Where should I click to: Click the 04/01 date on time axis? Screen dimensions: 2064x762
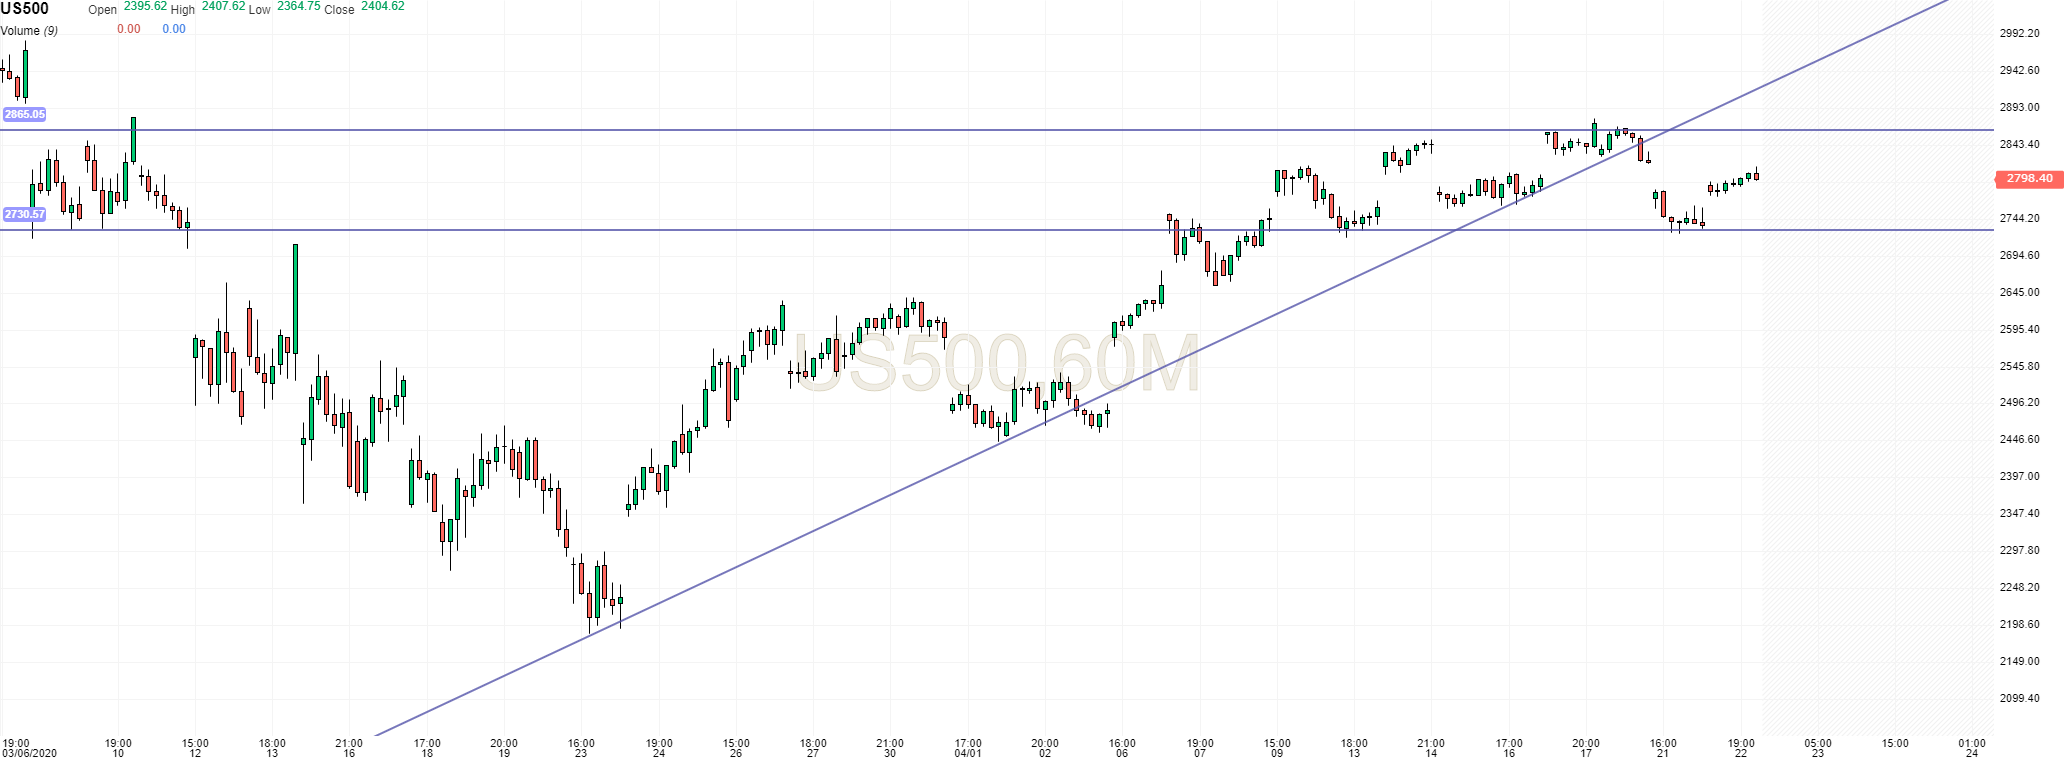point(968,753)
